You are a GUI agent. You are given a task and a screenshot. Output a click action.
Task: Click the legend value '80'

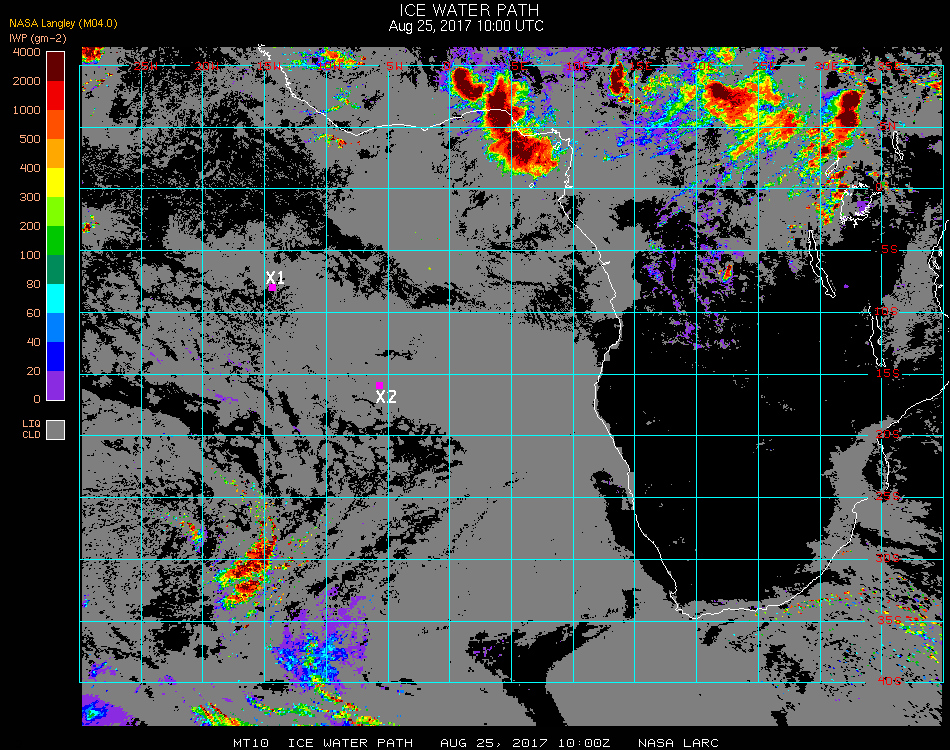click(x=34, y=285)
